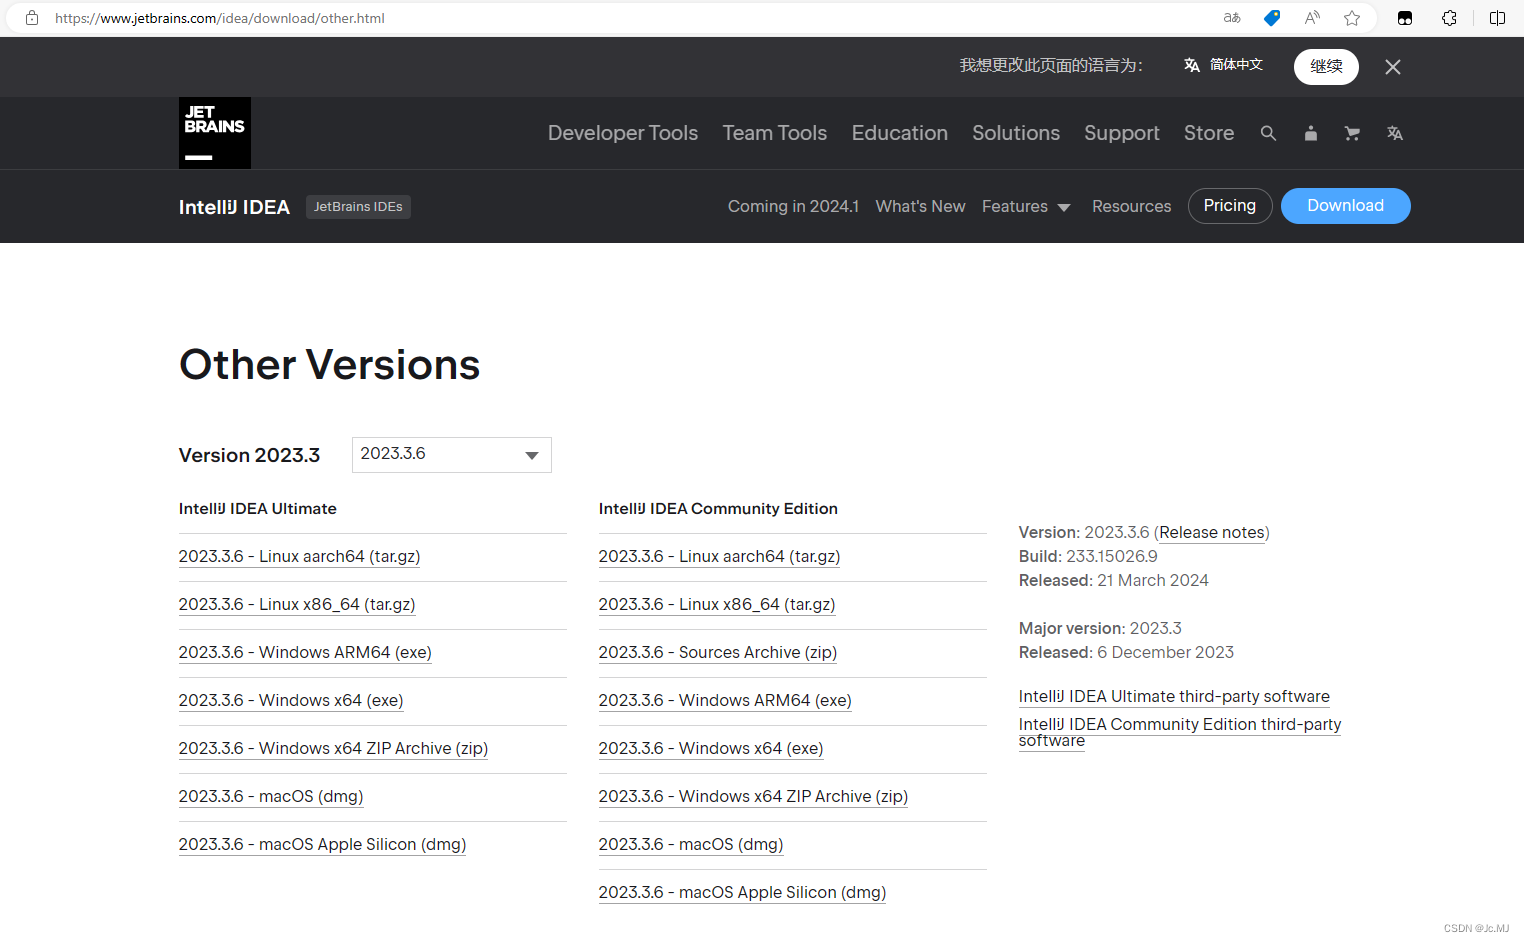Click the Build: 233.15026.9 text
The width and height of the screenshot is (1524, 942).
click(x=1088, y=557)
